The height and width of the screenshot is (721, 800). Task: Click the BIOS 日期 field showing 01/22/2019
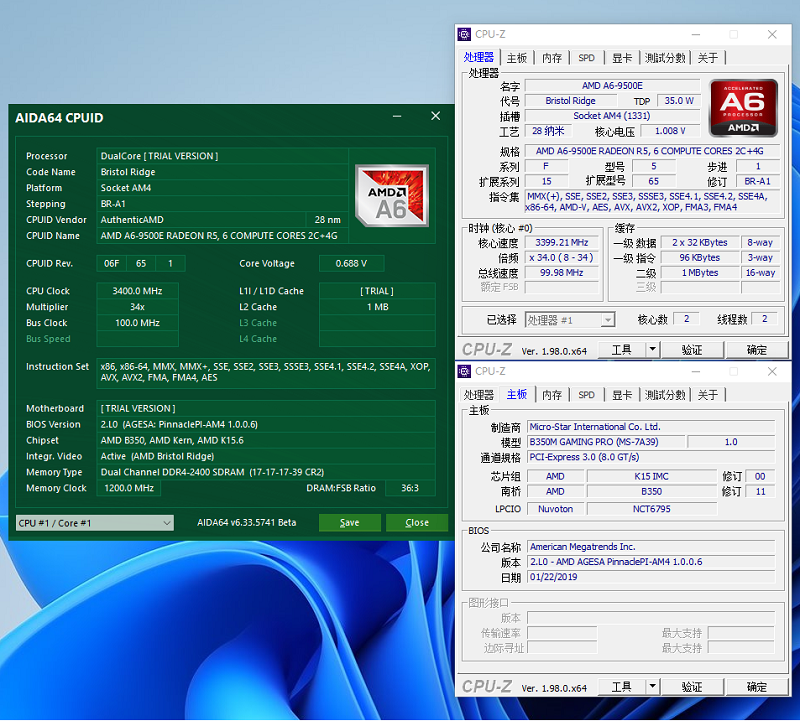[650, 578]
